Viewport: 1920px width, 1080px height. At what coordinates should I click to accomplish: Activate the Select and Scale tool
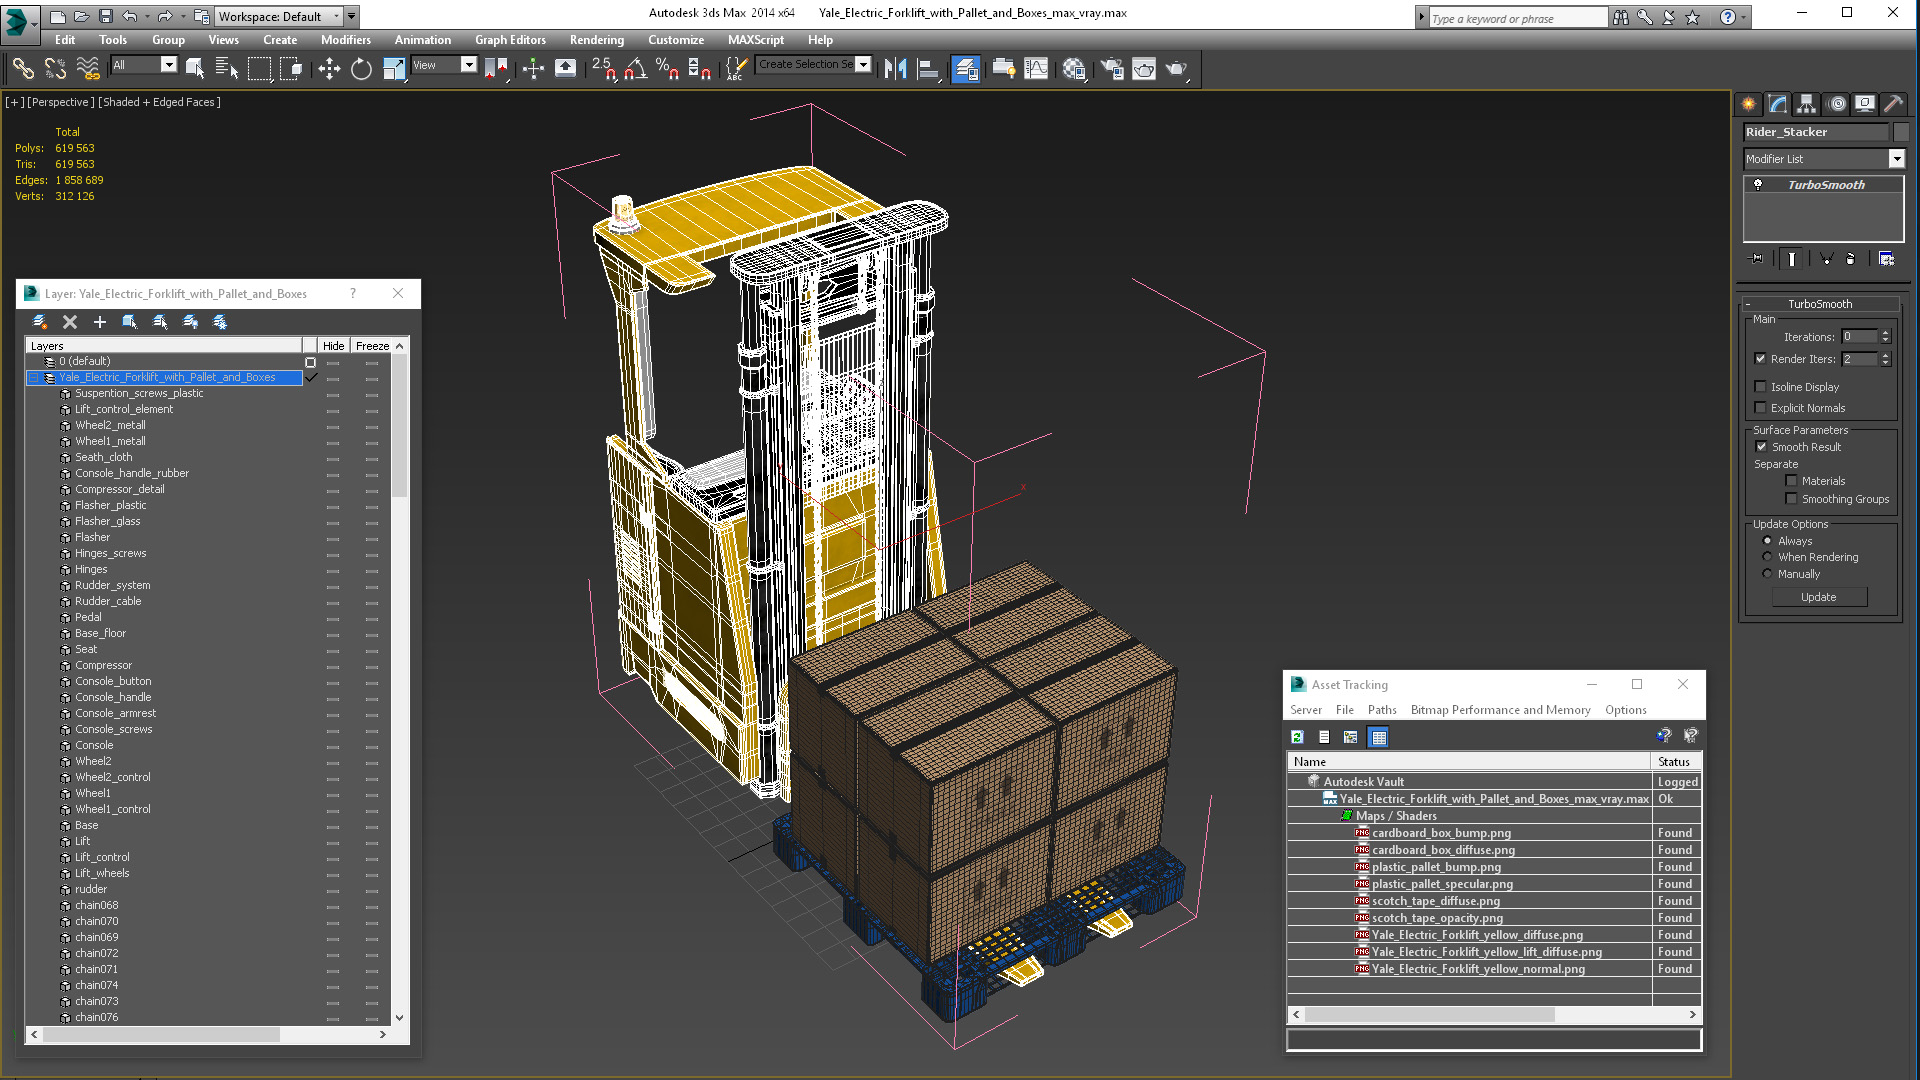394,68
